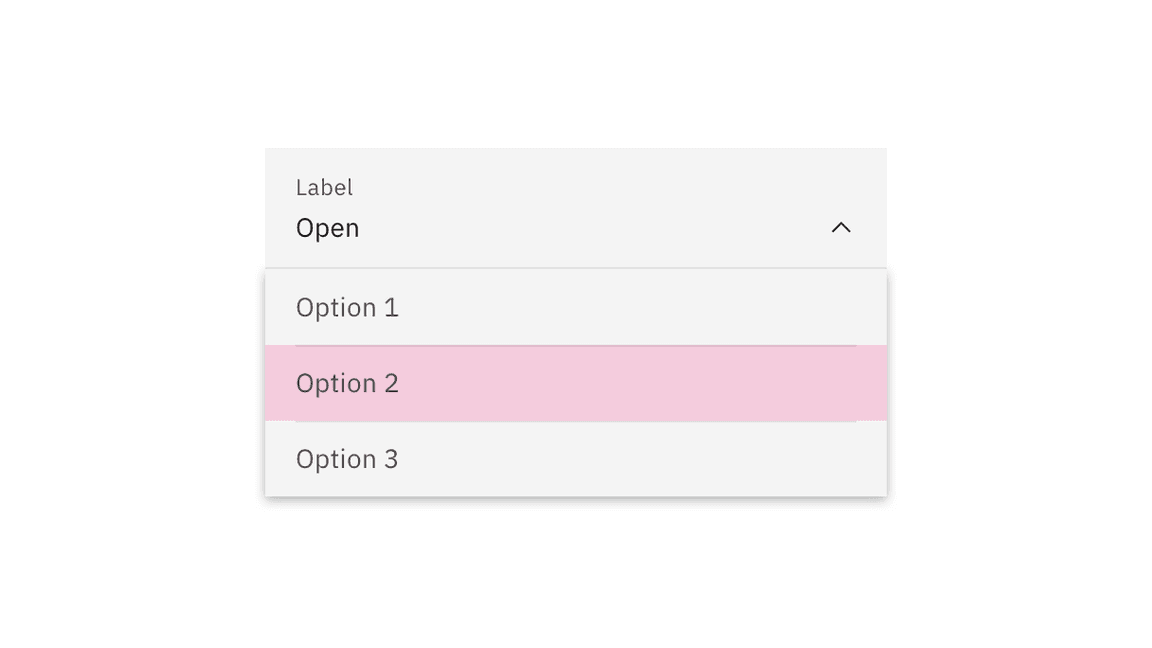Select the item above Option 2
Screen dimensions: 1152x648
pos(575,307)
